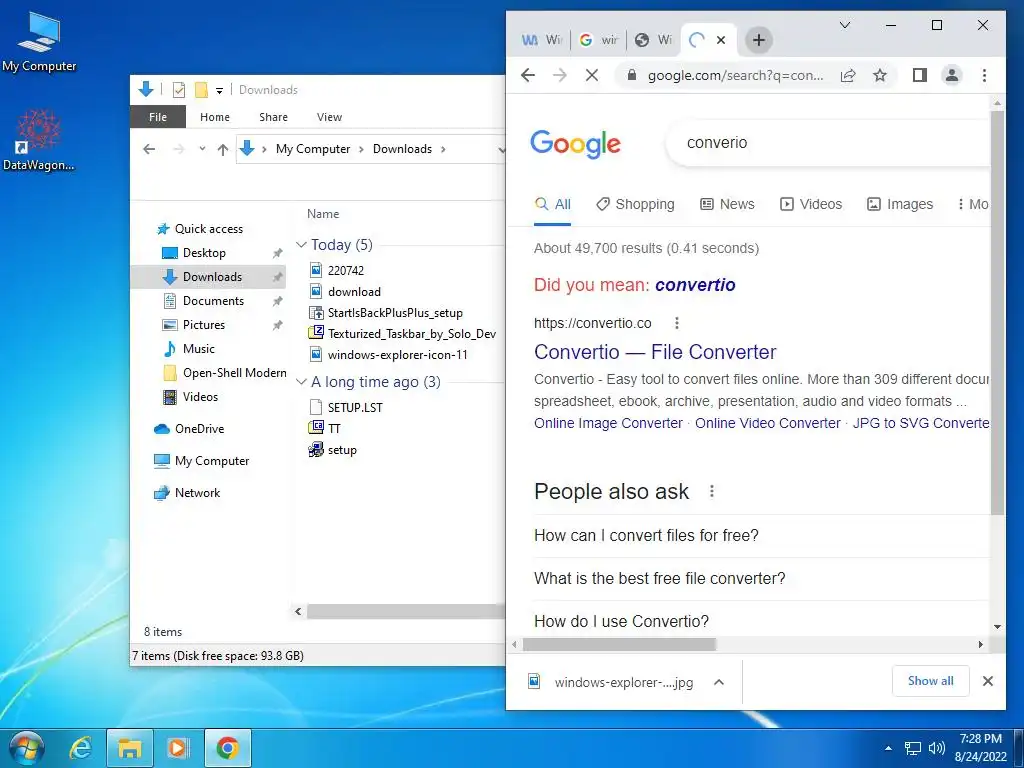Click Explorer up-one-level arrow
Viewport: 1024px width, 768px height.
tap(223, 150)
